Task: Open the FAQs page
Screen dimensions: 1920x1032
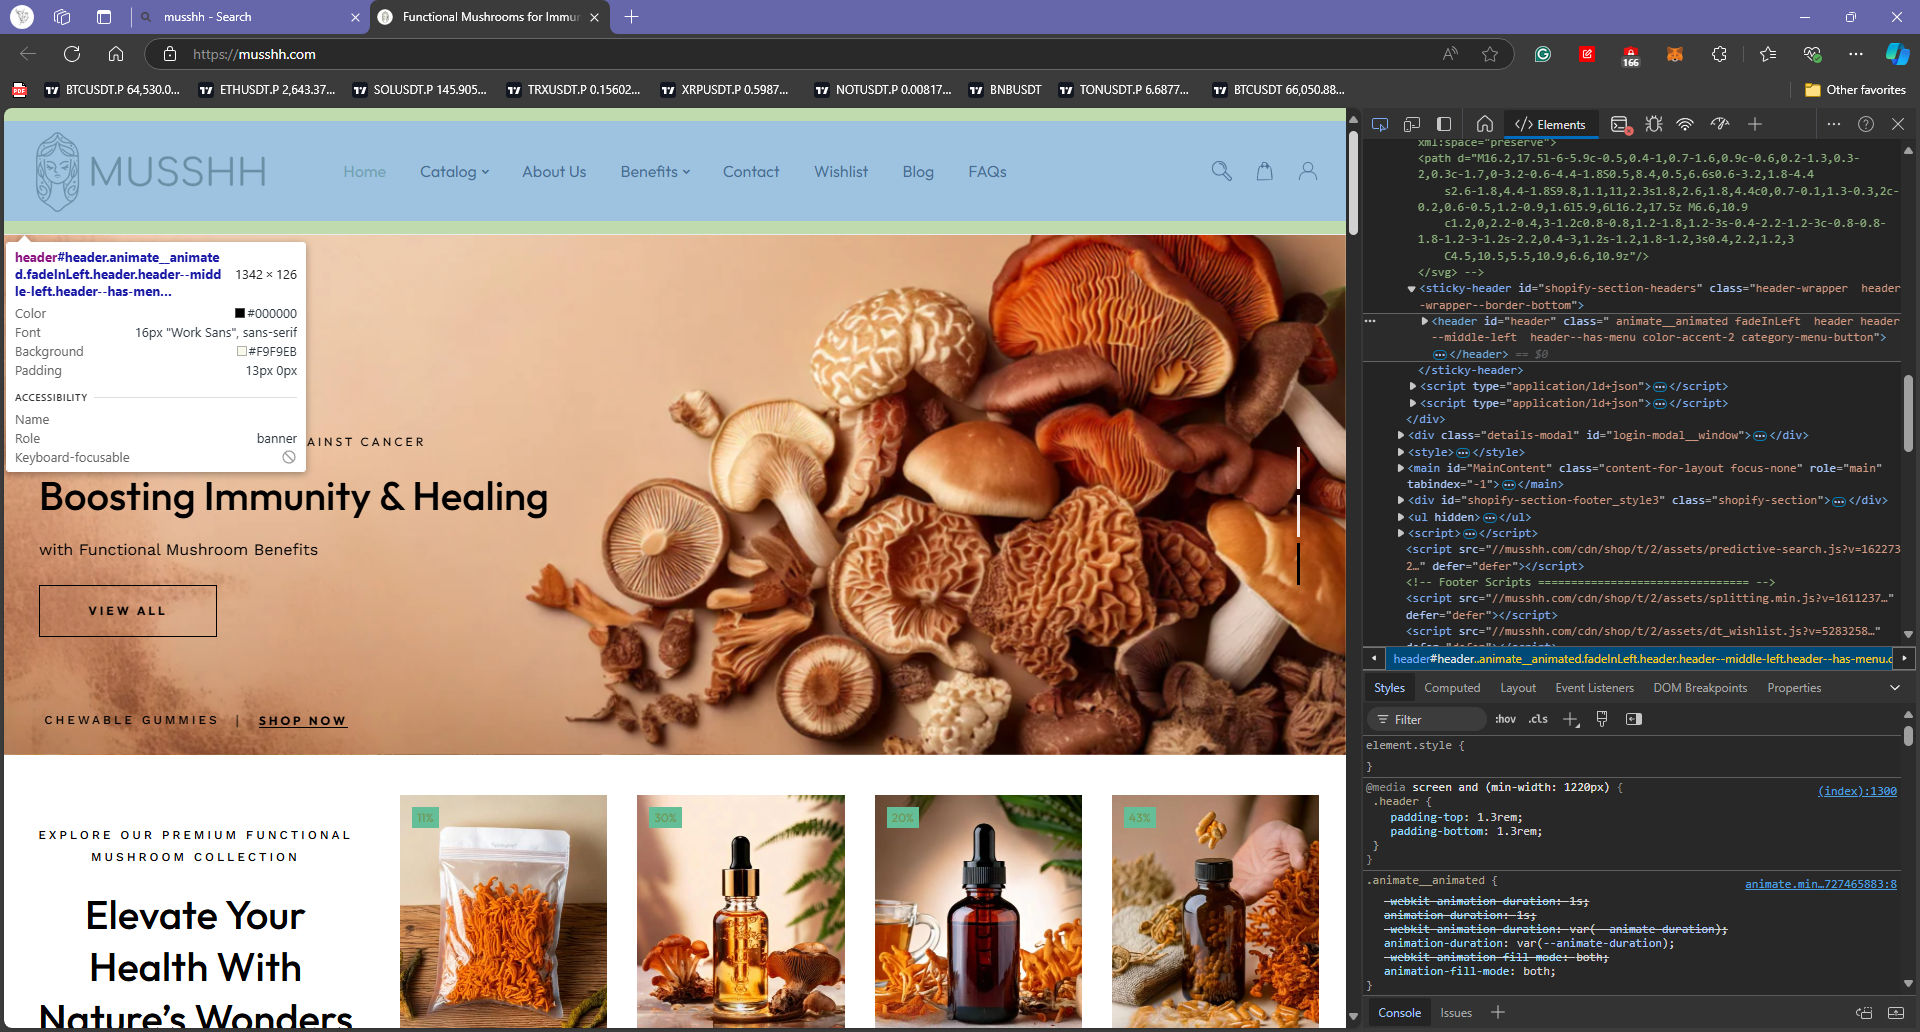Action: [987, 172]
